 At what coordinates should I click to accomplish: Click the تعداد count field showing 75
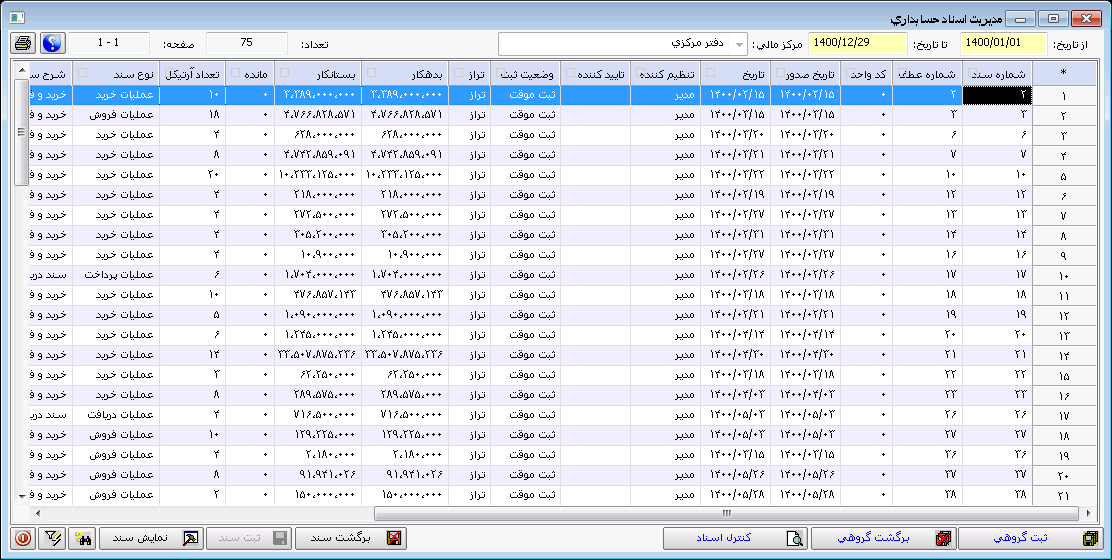(x=247, y=43)
